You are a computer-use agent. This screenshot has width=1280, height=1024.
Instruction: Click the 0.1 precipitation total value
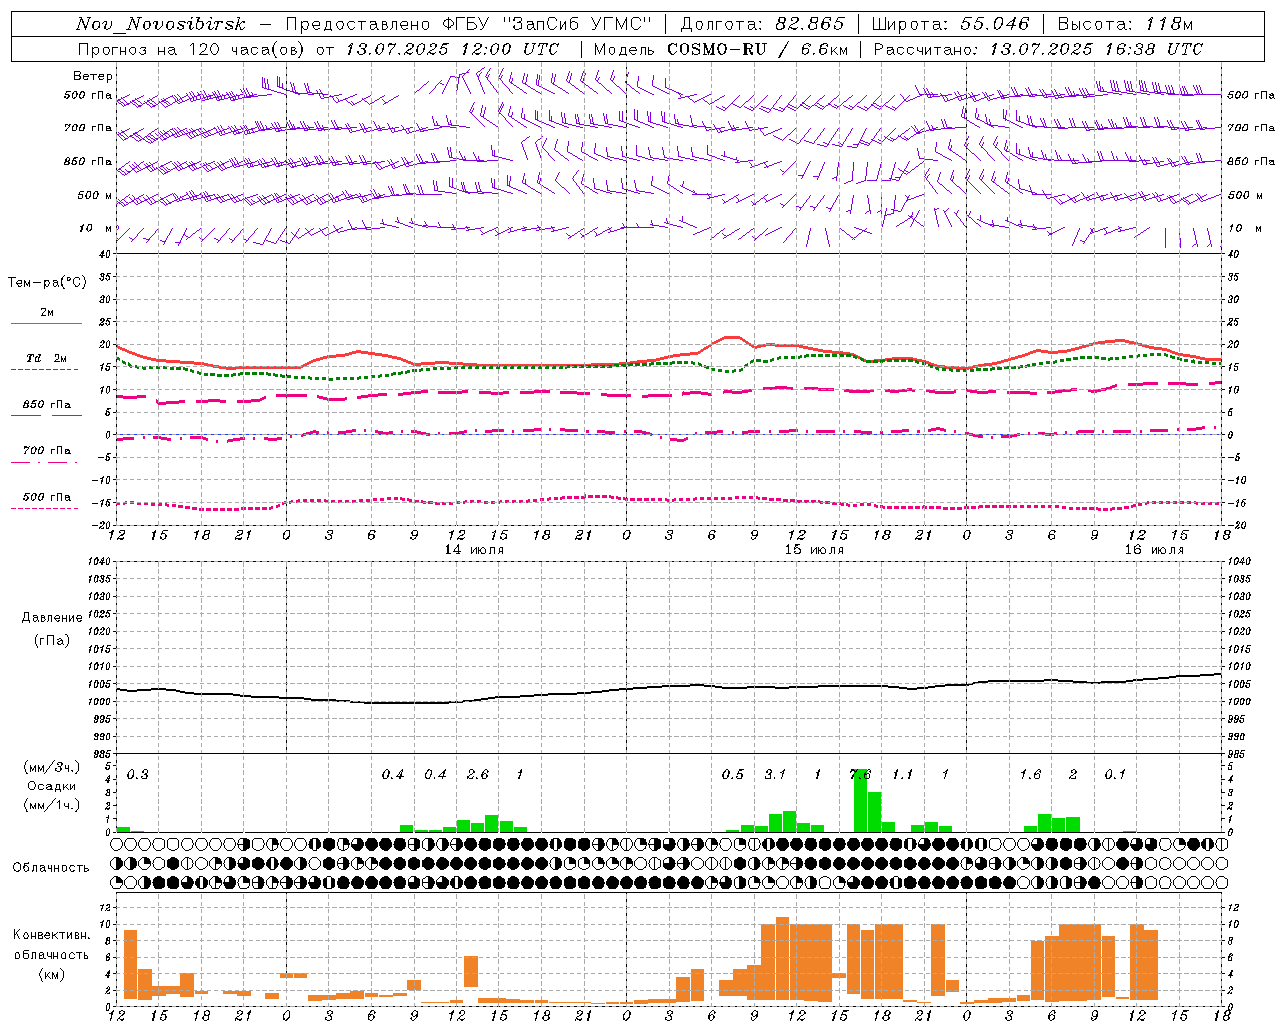(x=1115, y=775)
